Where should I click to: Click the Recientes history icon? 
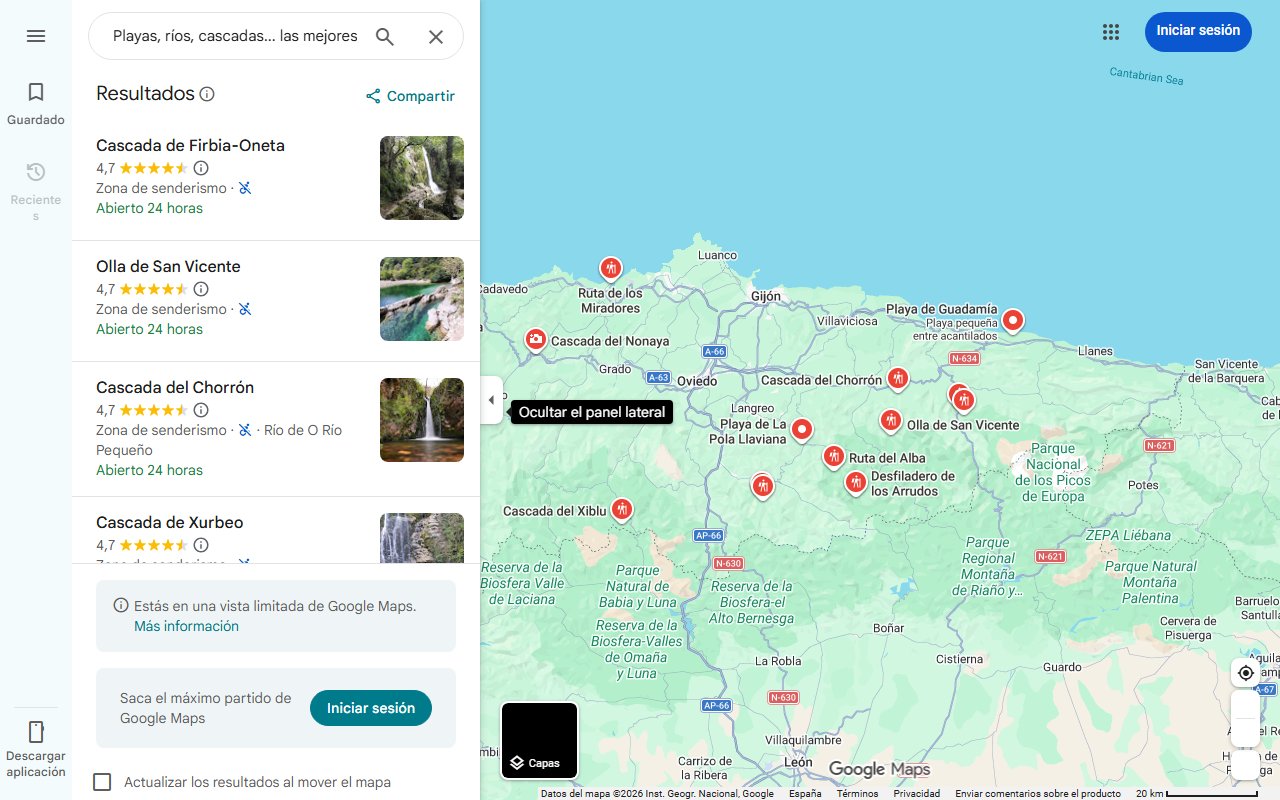(x=36, y=172)
